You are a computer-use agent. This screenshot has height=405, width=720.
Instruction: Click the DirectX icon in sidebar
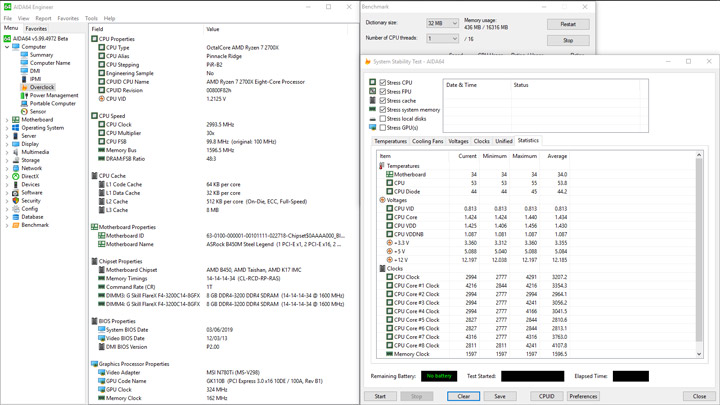pos(16,176)
